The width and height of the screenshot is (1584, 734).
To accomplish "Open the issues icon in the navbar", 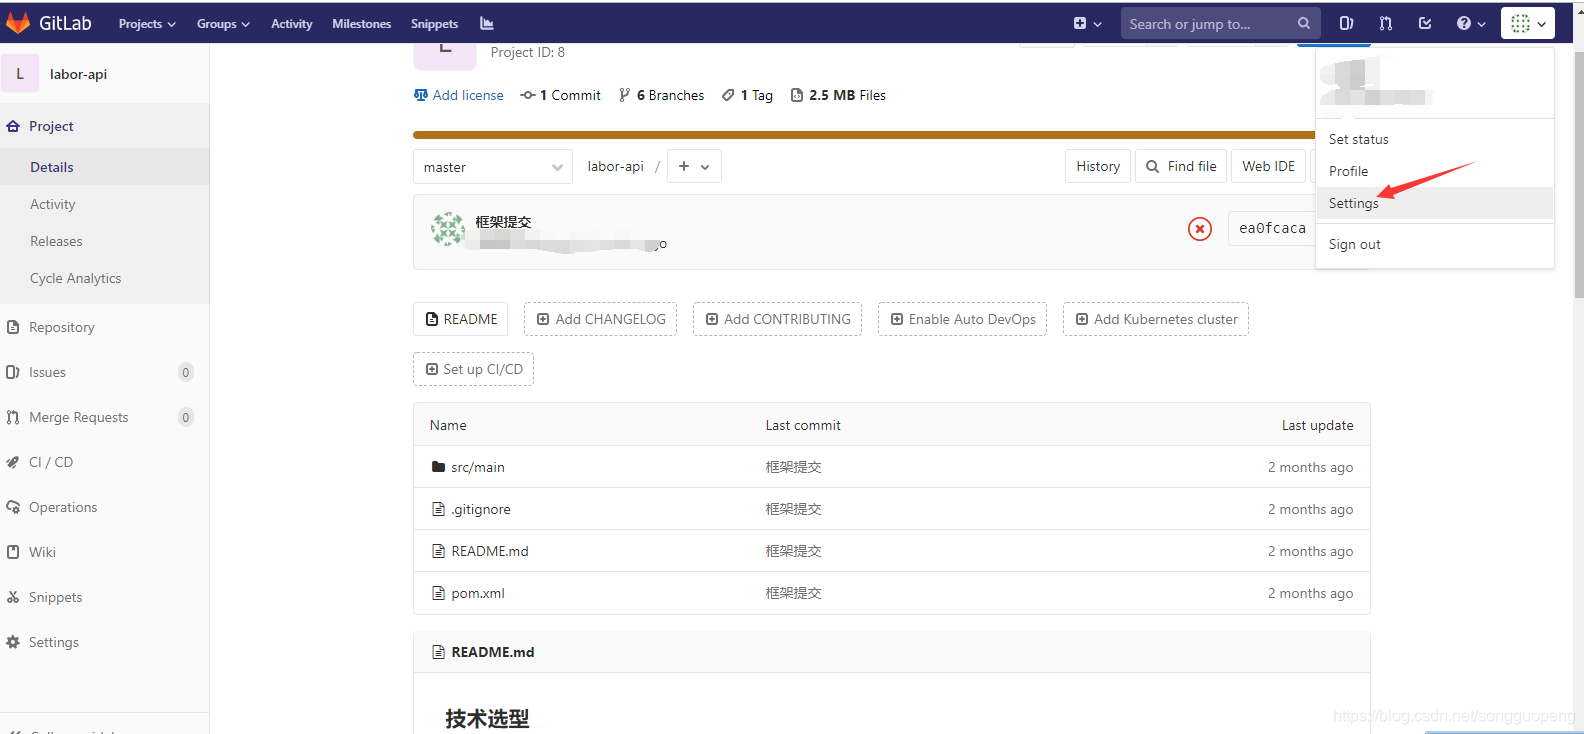I will tap(1346, 23).
